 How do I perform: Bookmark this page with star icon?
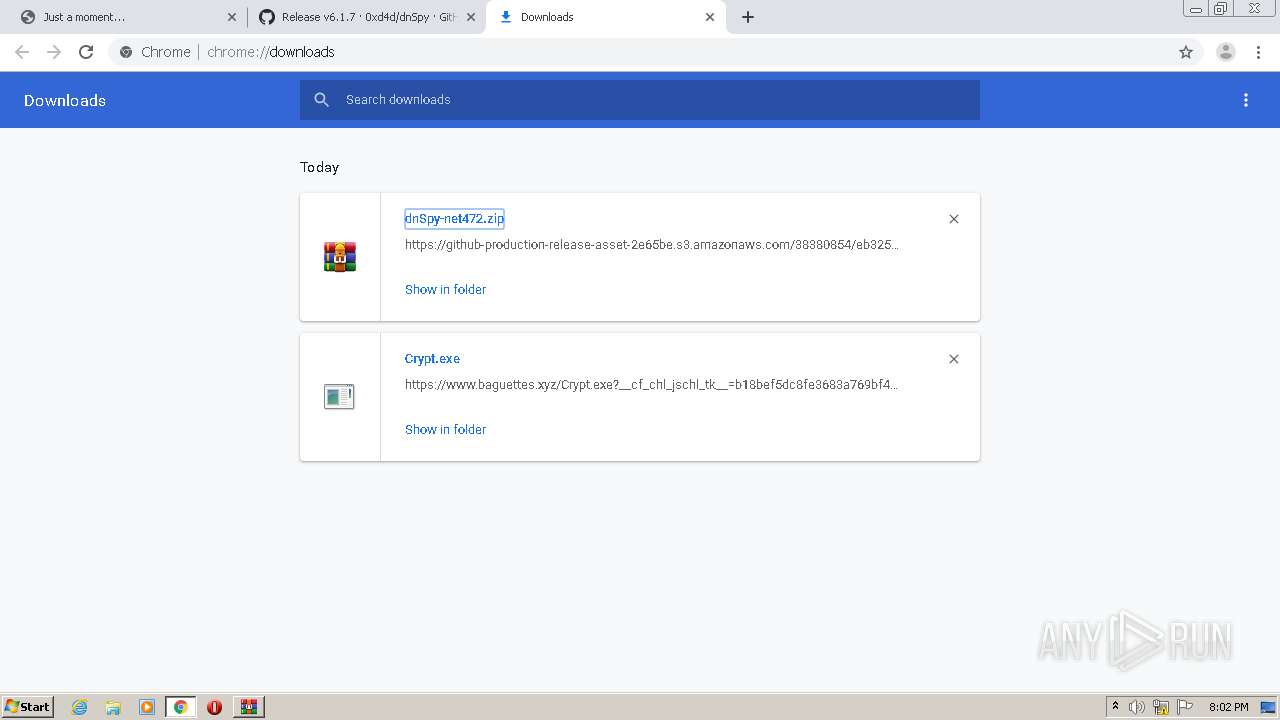1186,52
